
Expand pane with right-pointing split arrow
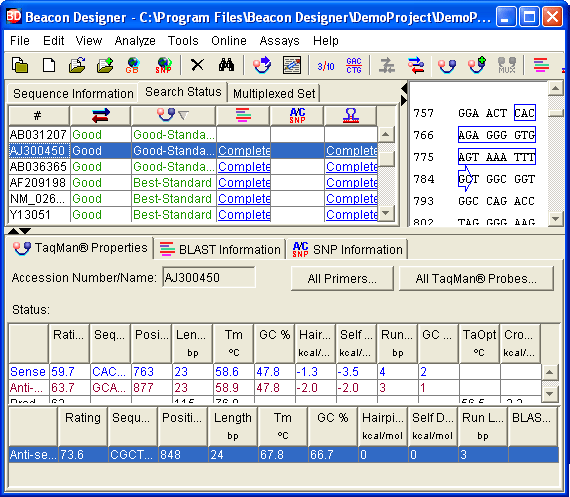click(x=404, y=100)
